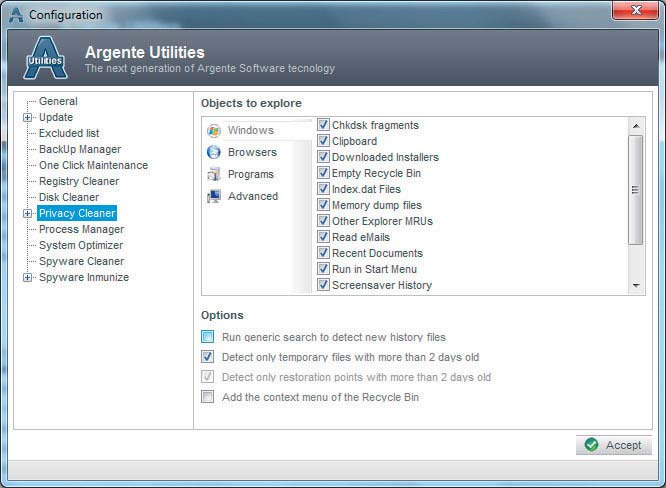The width and height of the screenshot is (666, 488).
Task: Click the scroll up arrow of objects list
Action: click(636, 126)
